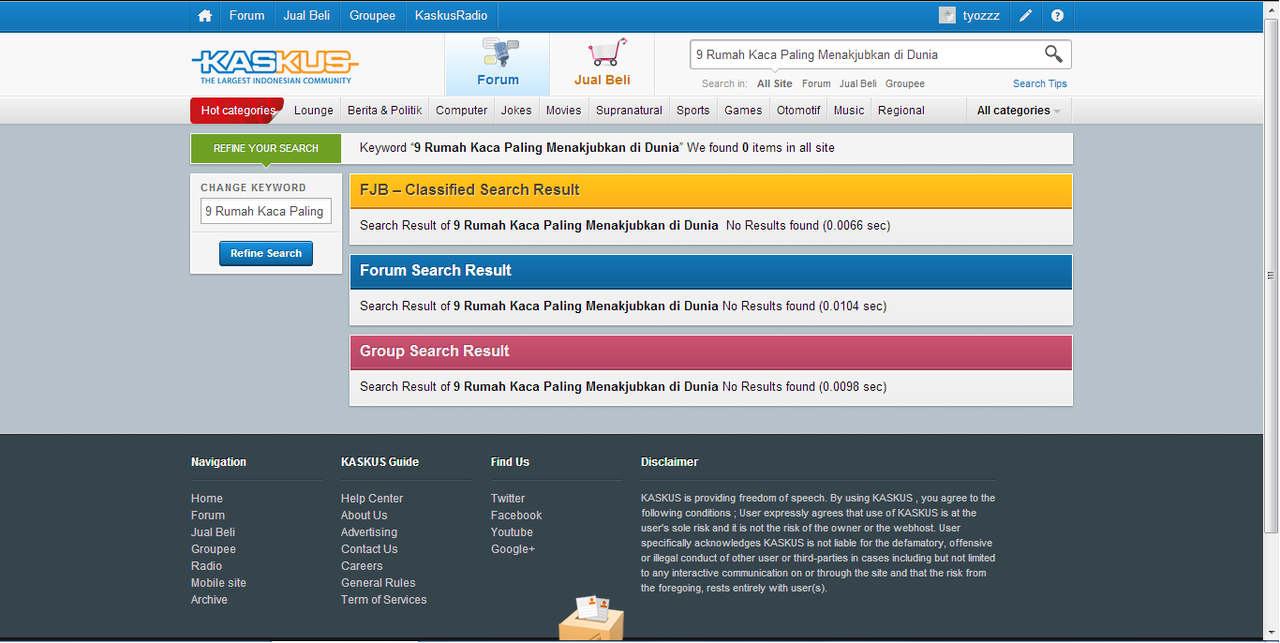This screenshot has width=1280, height=643.
Task: Set search scope to Groupee
Action: pyautogui.click(x=905, y=84)
